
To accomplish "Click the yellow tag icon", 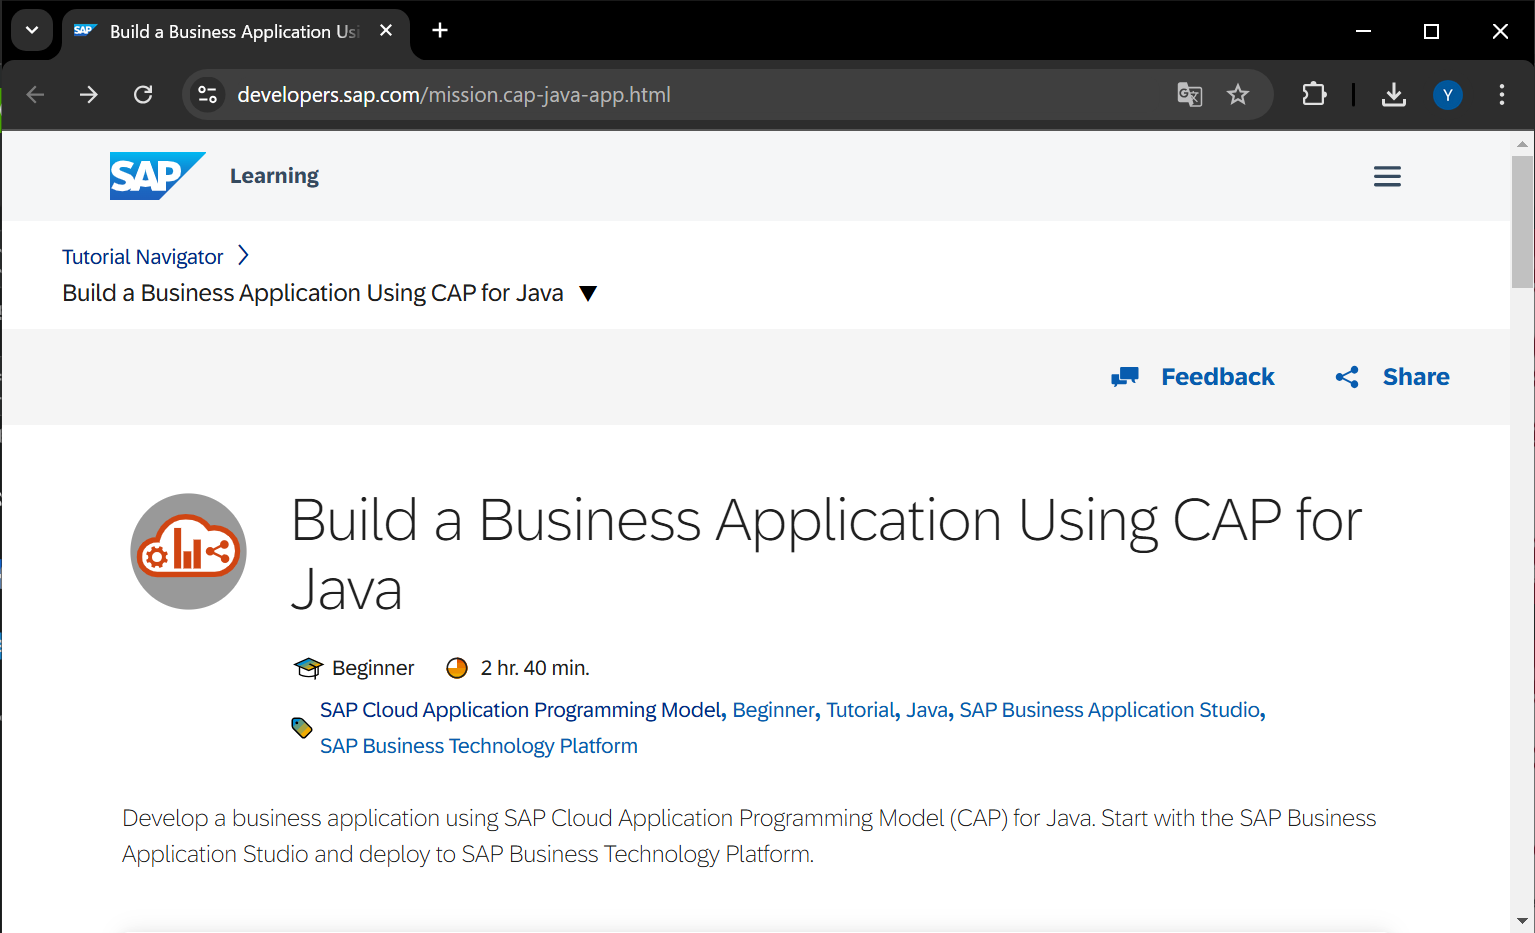I will pyautogui.click(x=301, y=728).
